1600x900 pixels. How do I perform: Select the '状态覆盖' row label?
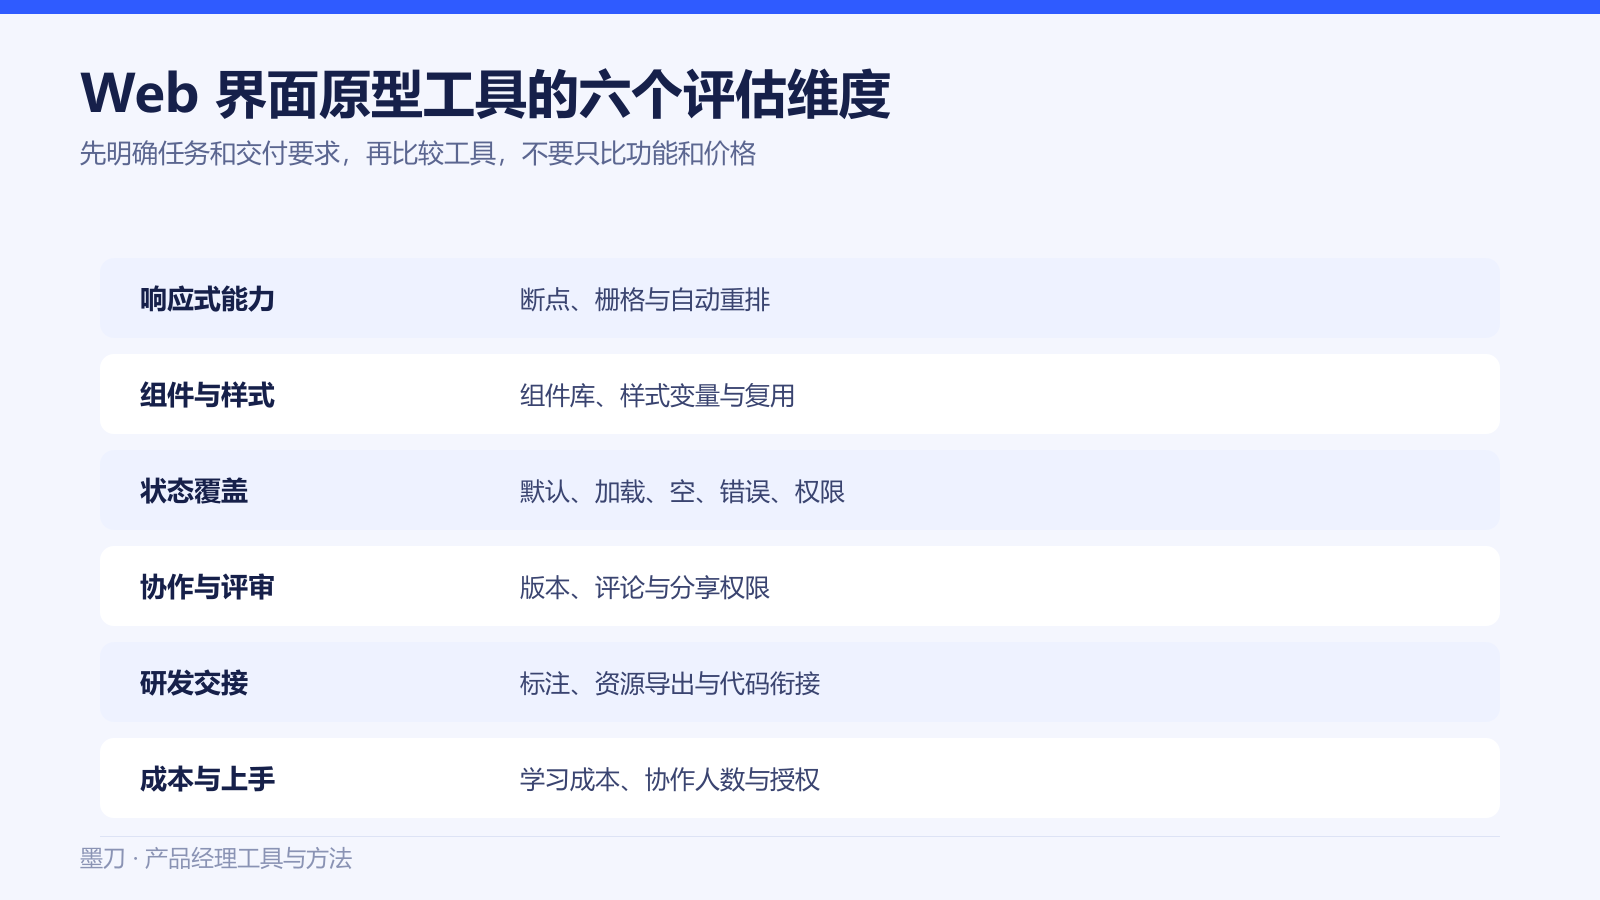[194, 491]
